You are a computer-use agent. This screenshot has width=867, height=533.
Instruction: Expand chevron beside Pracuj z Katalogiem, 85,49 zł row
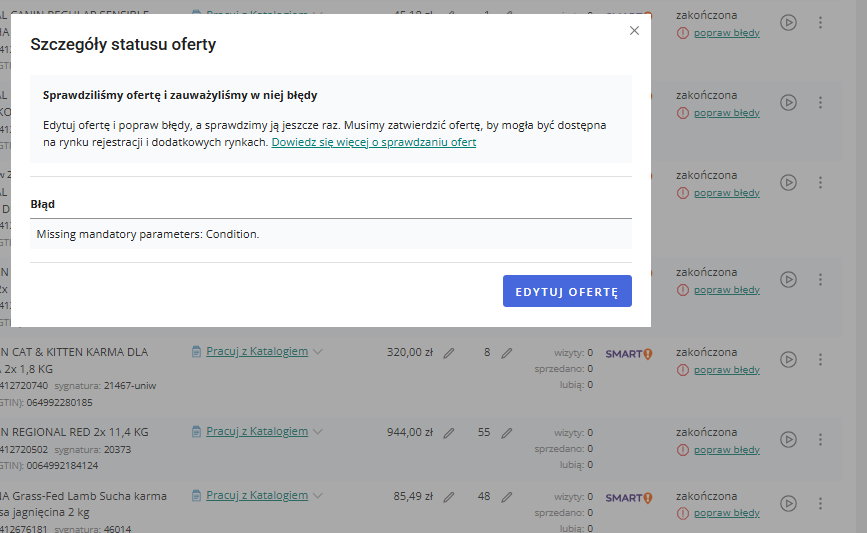318,496
